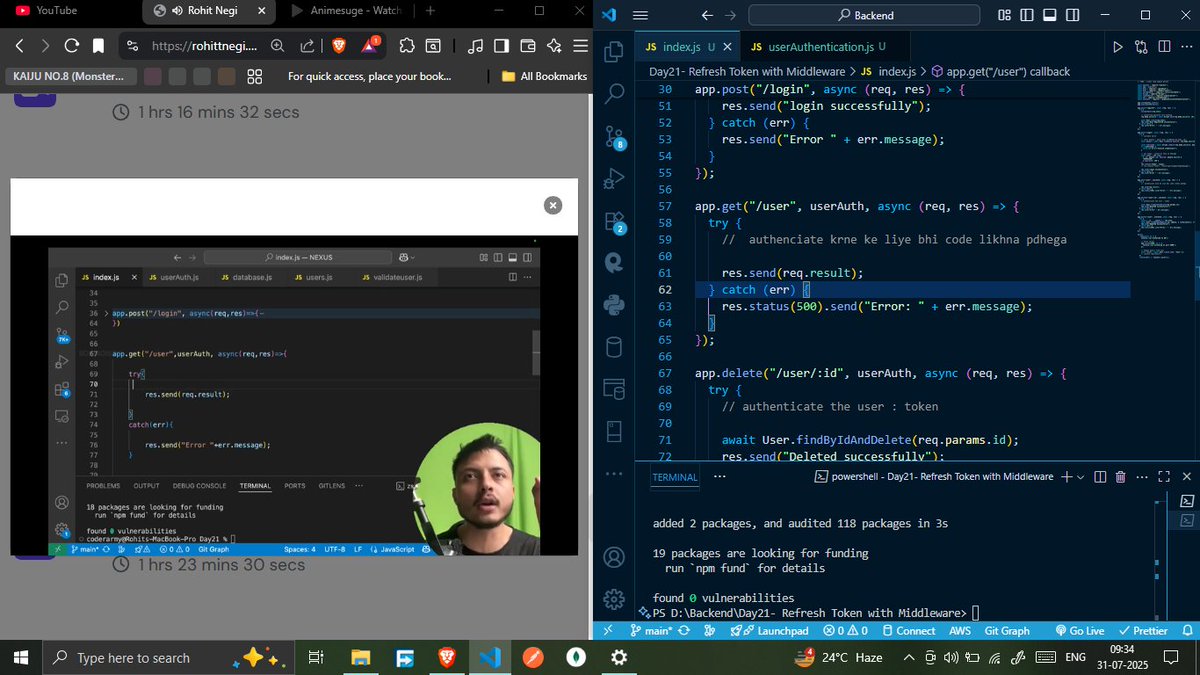The image size is (1200, 675).
Task: Kill terminal with the trash icon
Action: [x=1120, y=477]
